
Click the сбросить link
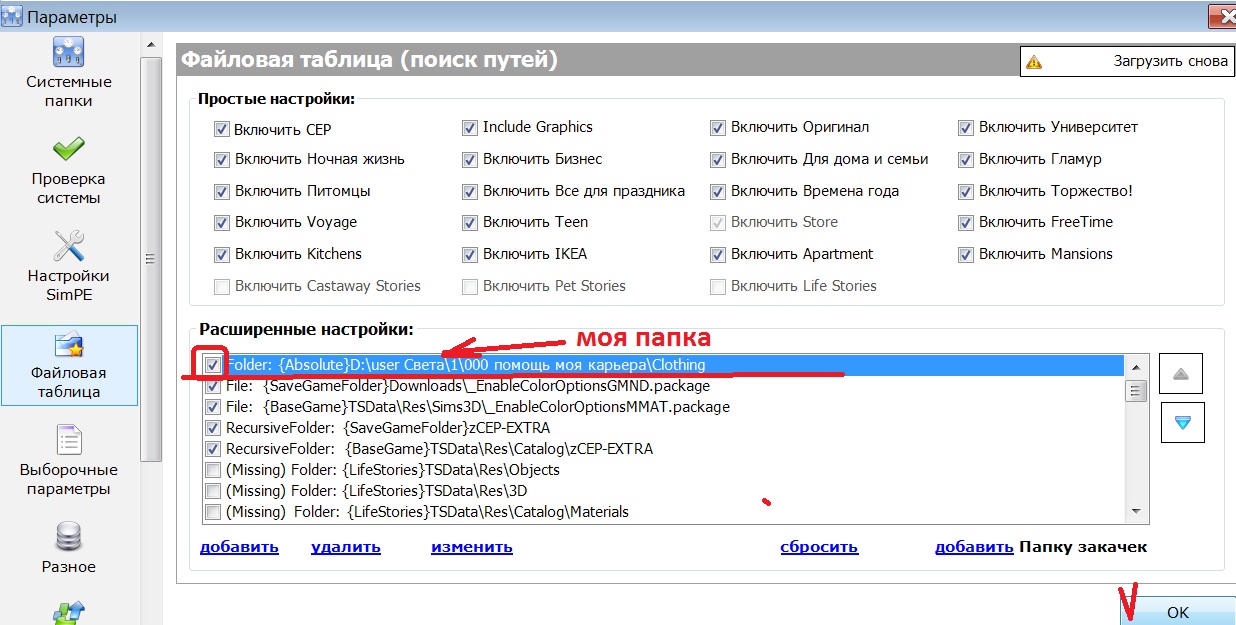(819, 547)
